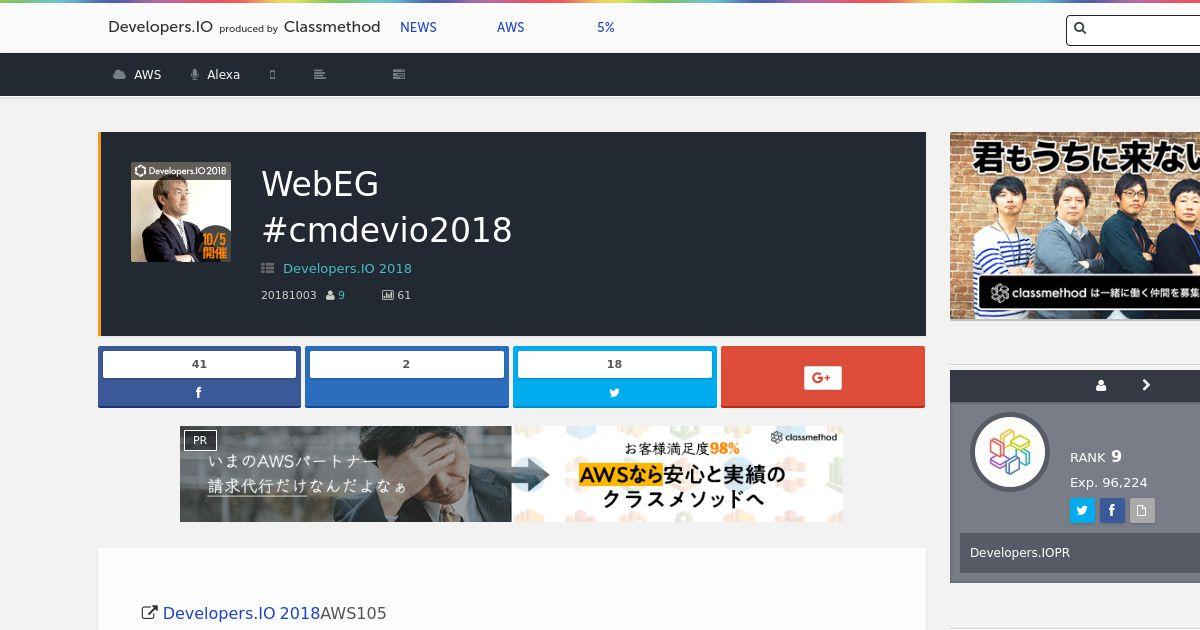This screenshot has height=630, width=1200.
Task: Click the Classmethod name in the header
Action: [332, 27]
